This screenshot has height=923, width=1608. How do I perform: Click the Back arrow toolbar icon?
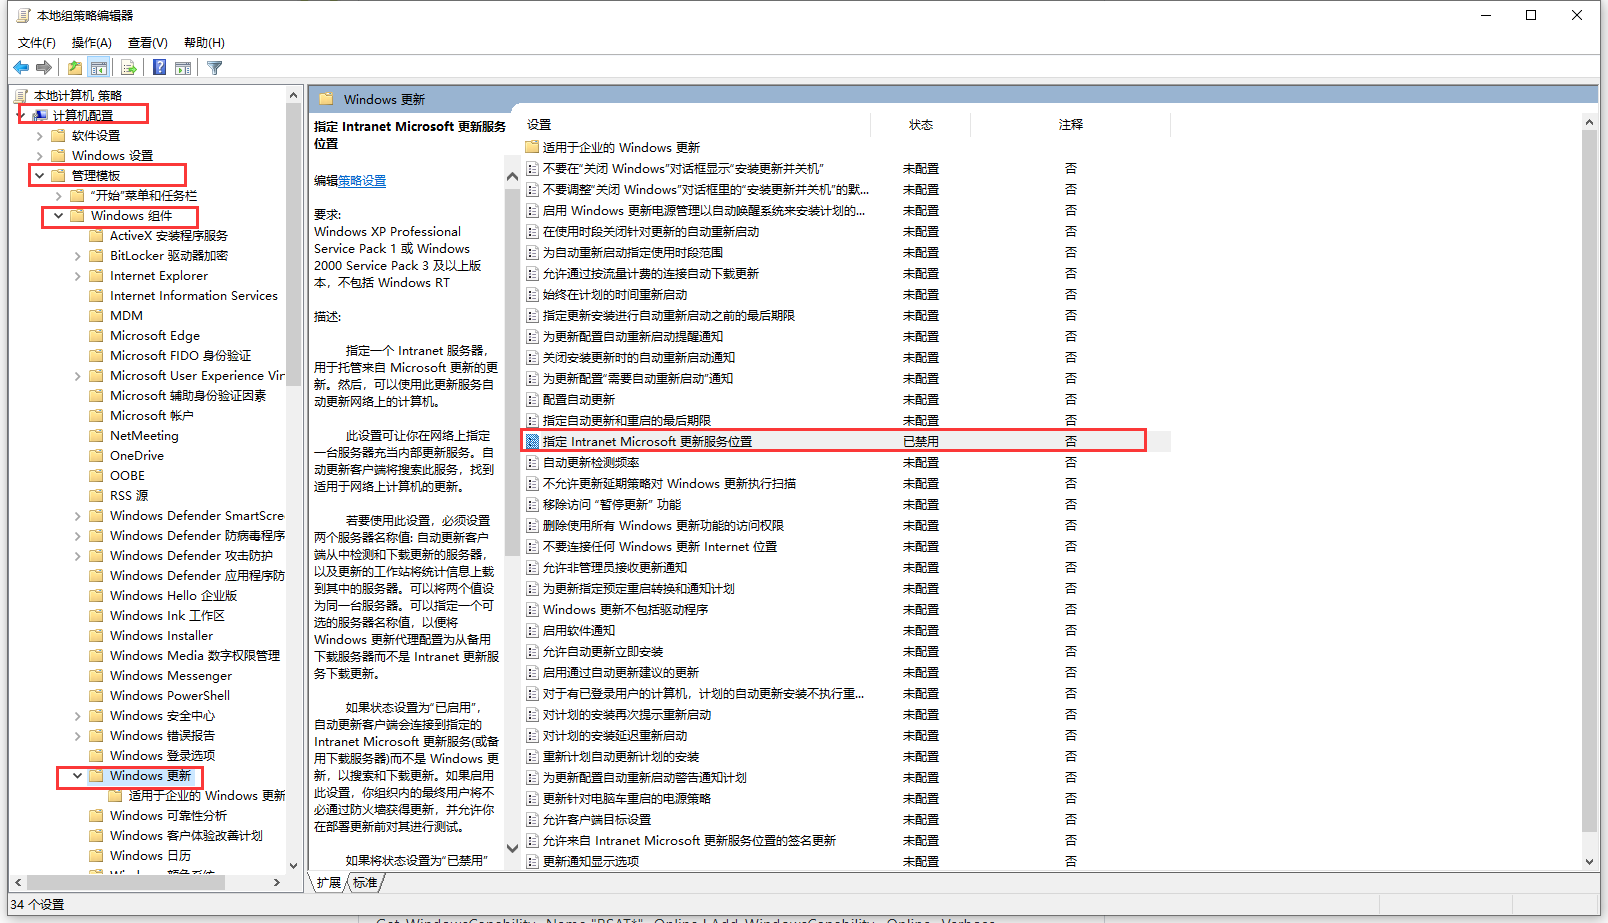[x=21, y=68]
